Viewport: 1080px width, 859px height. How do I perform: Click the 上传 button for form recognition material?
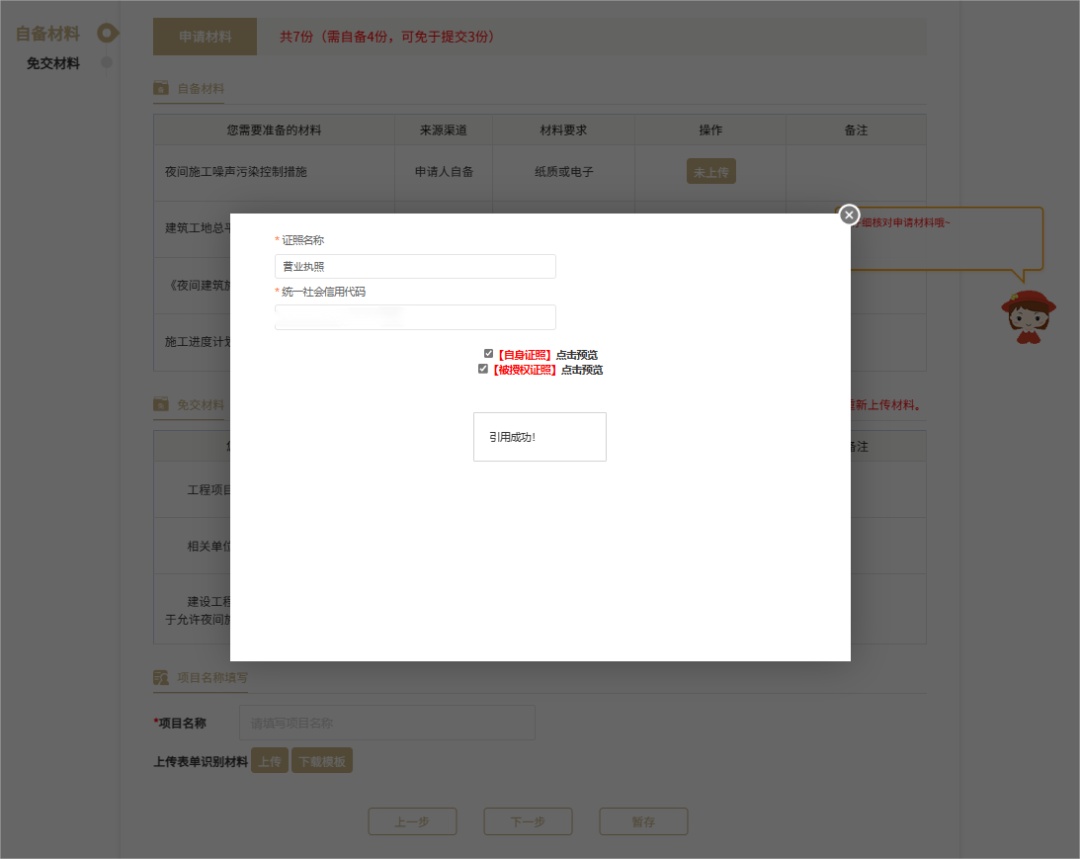269,761
